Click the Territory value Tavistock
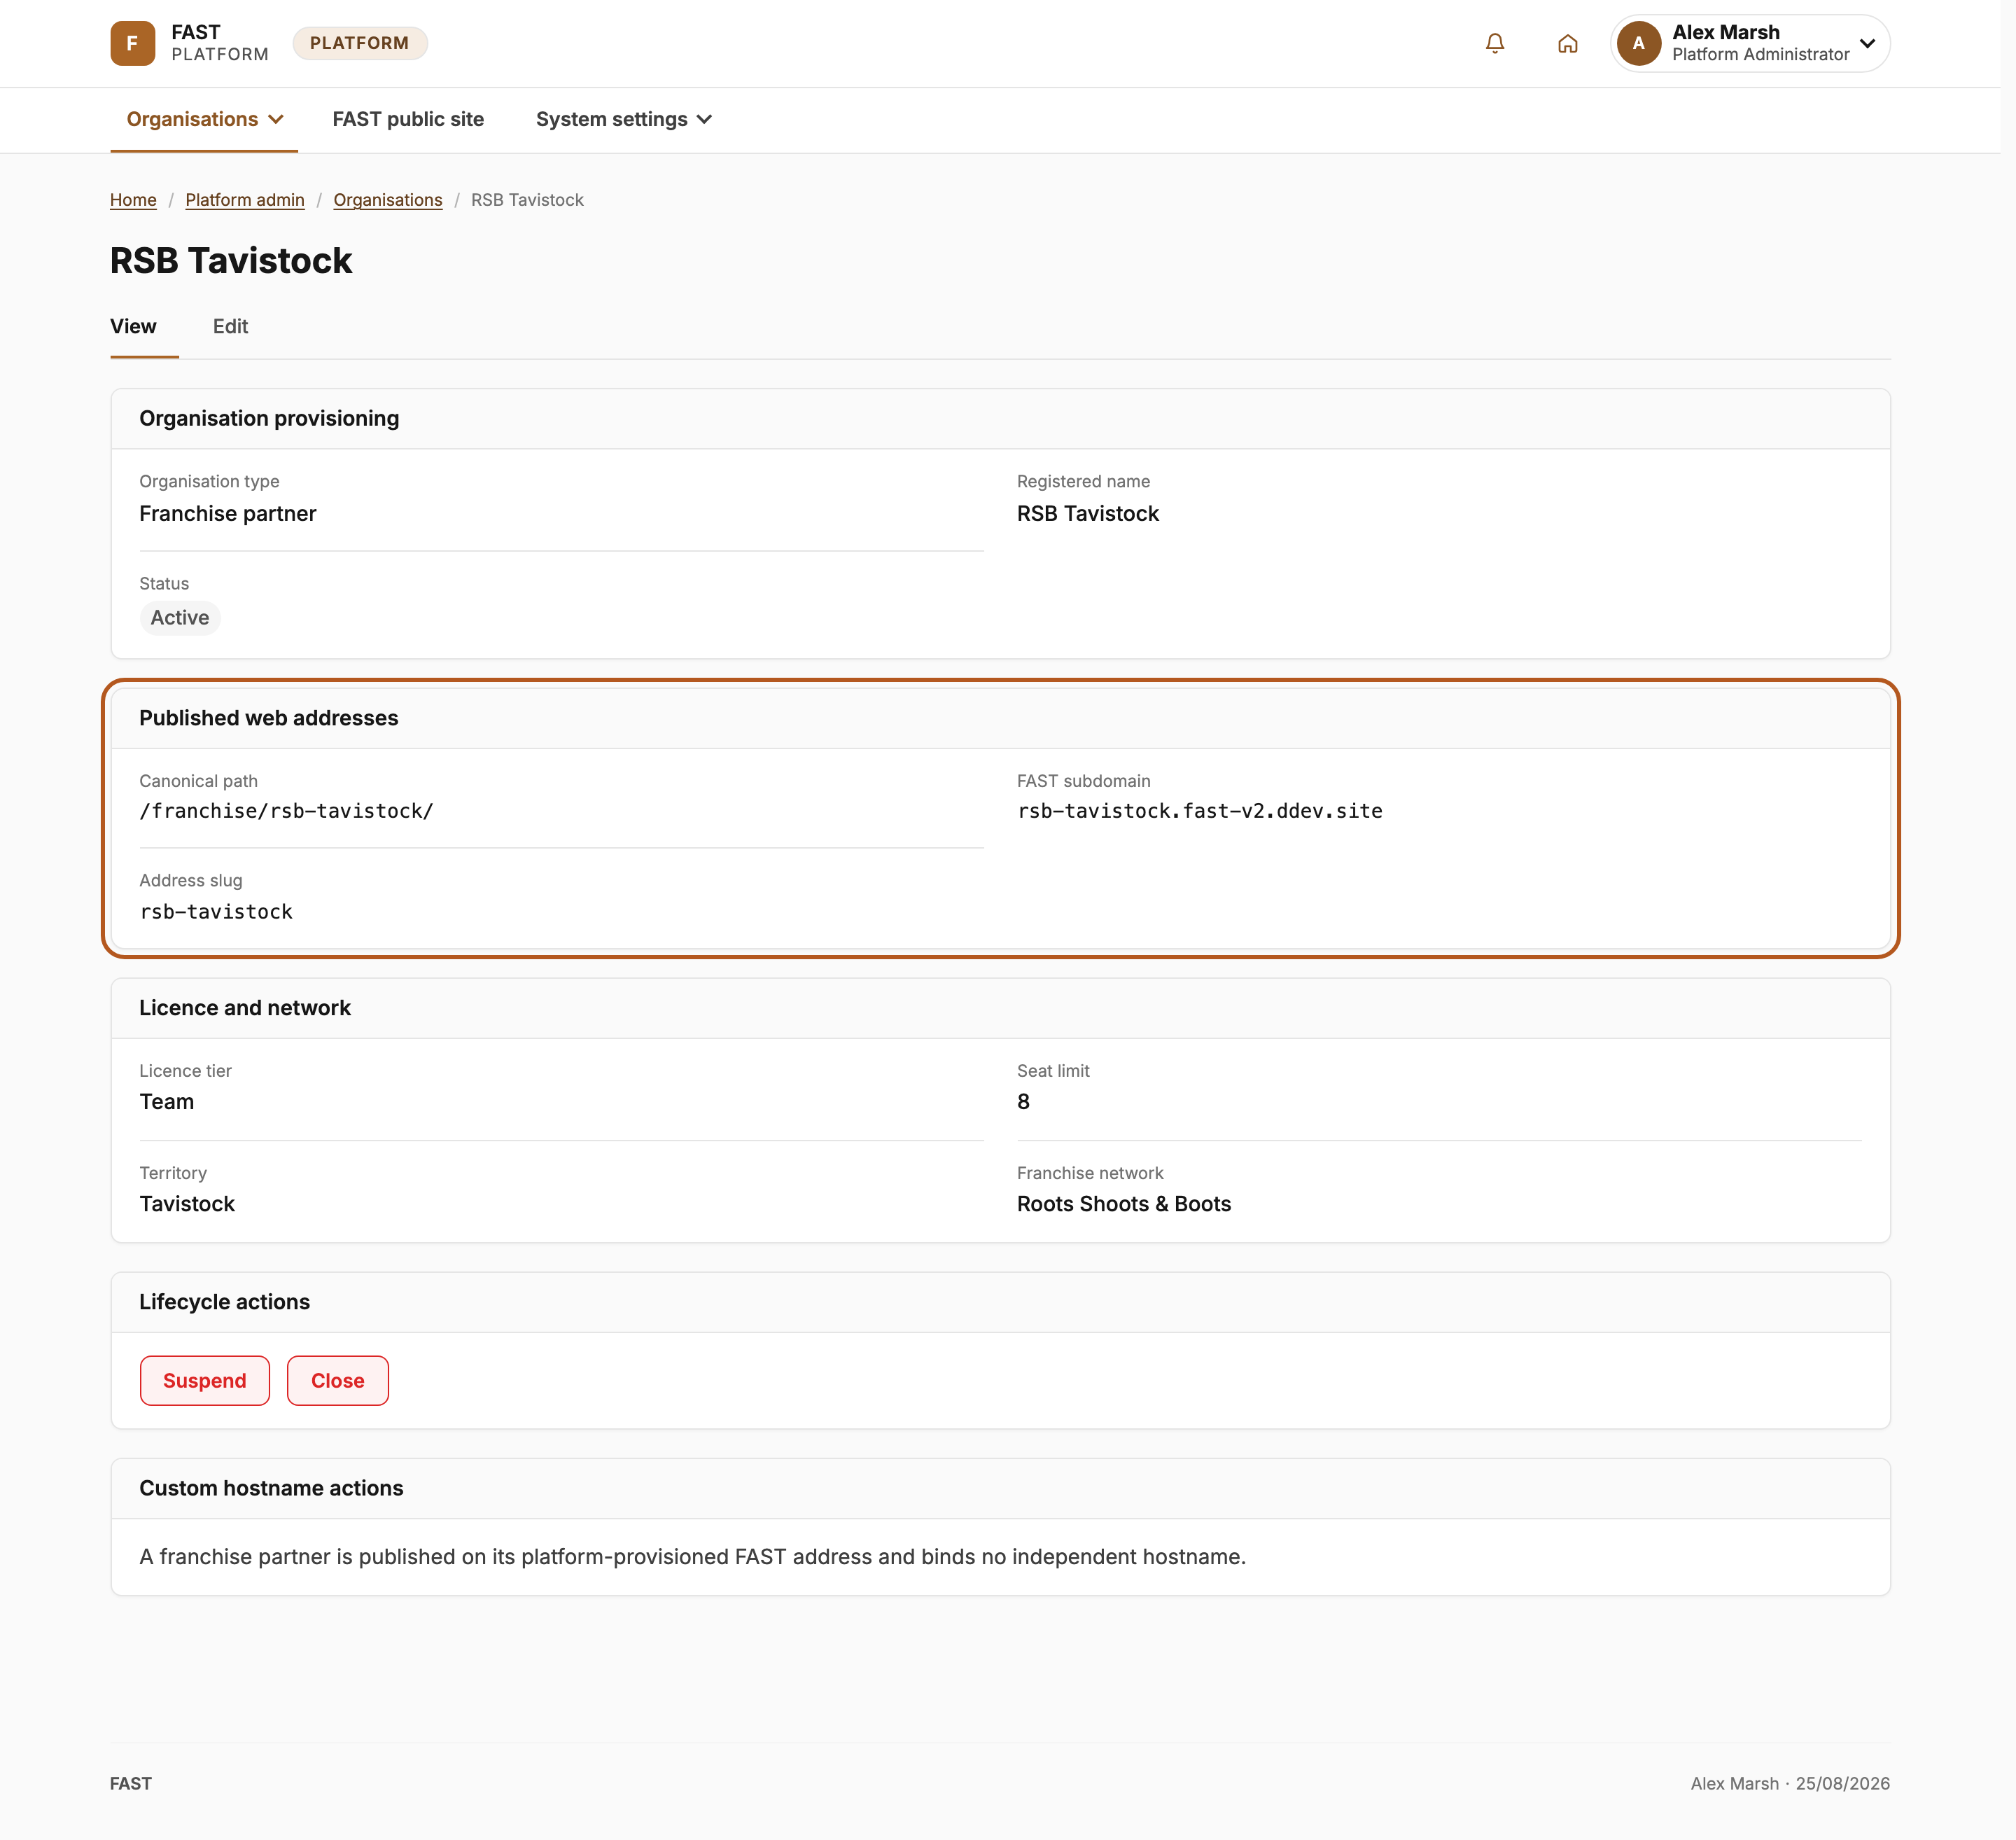Viewport: 2016px width, 1840px height. point(187,1203)
